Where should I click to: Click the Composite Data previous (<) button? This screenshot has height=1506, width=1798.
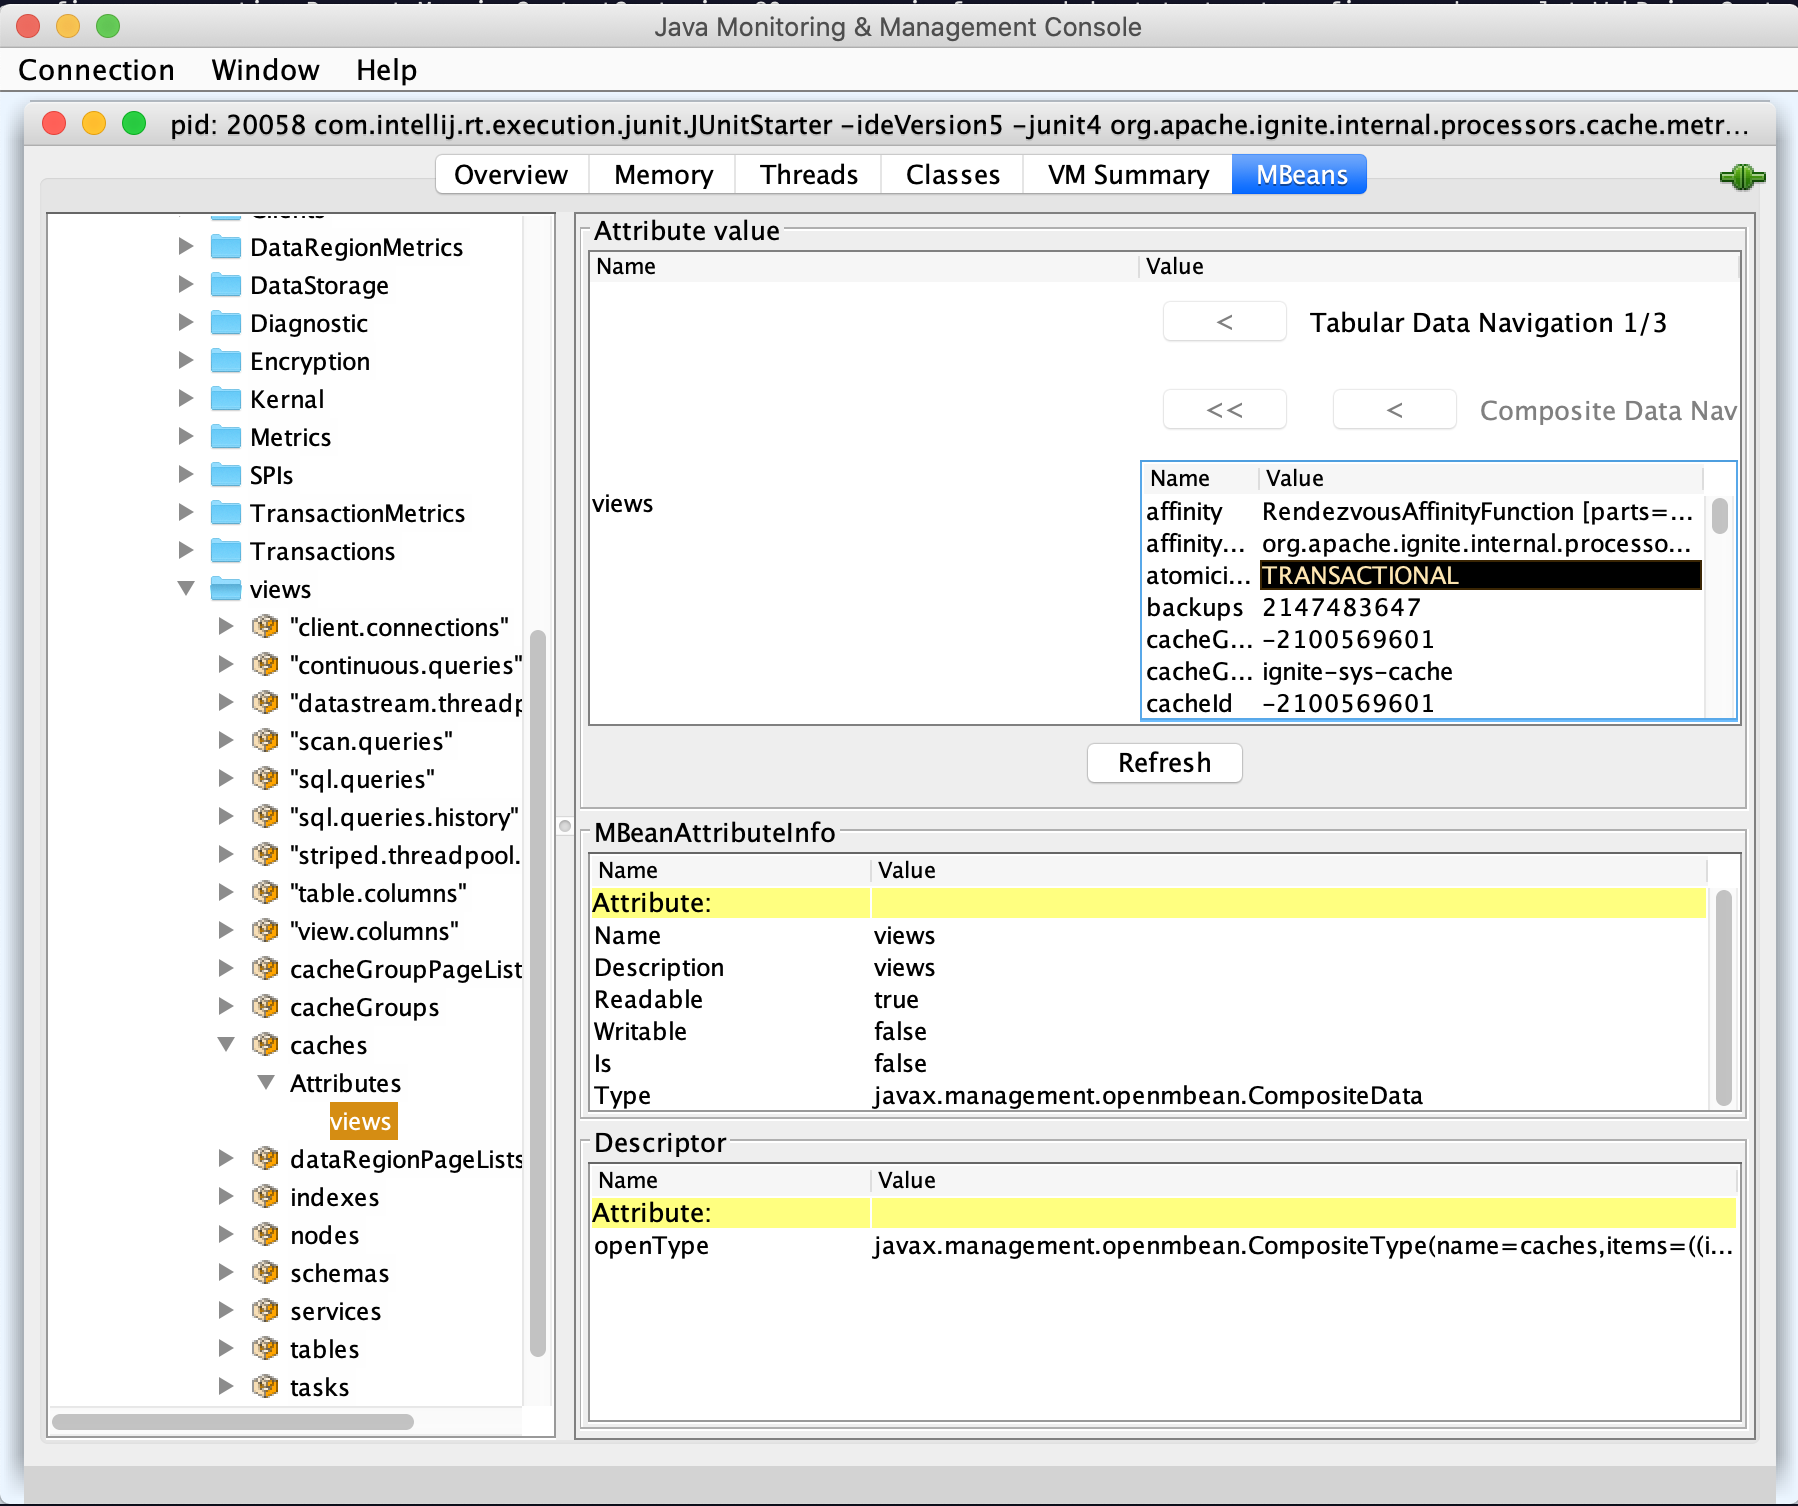[x=1394, y=410]
